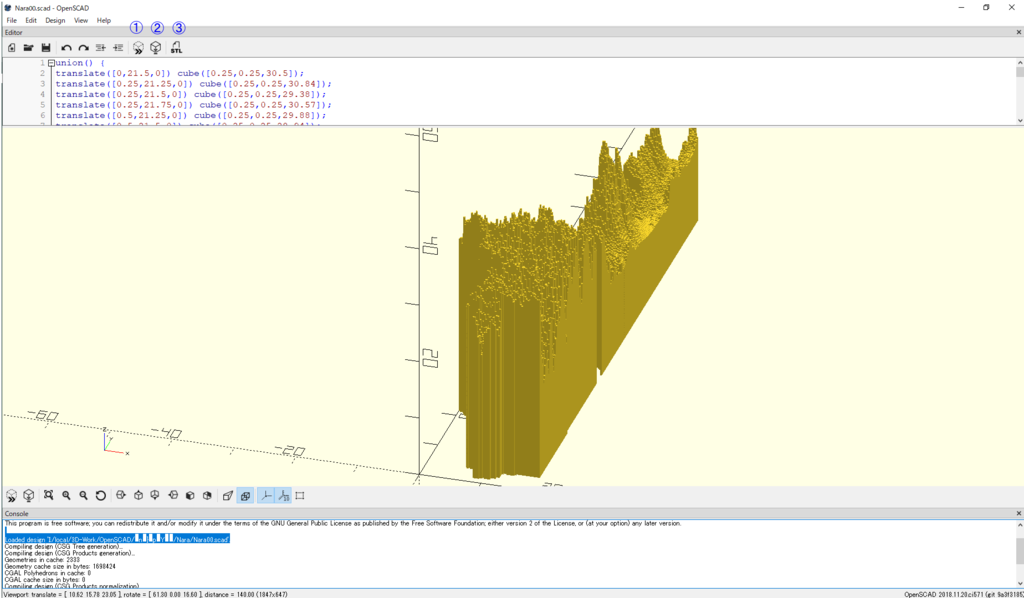The width and height of the screenshot is (1024, 598).
Task: Click the code line ending with 30.57
Action: click(x=193, y=105)
